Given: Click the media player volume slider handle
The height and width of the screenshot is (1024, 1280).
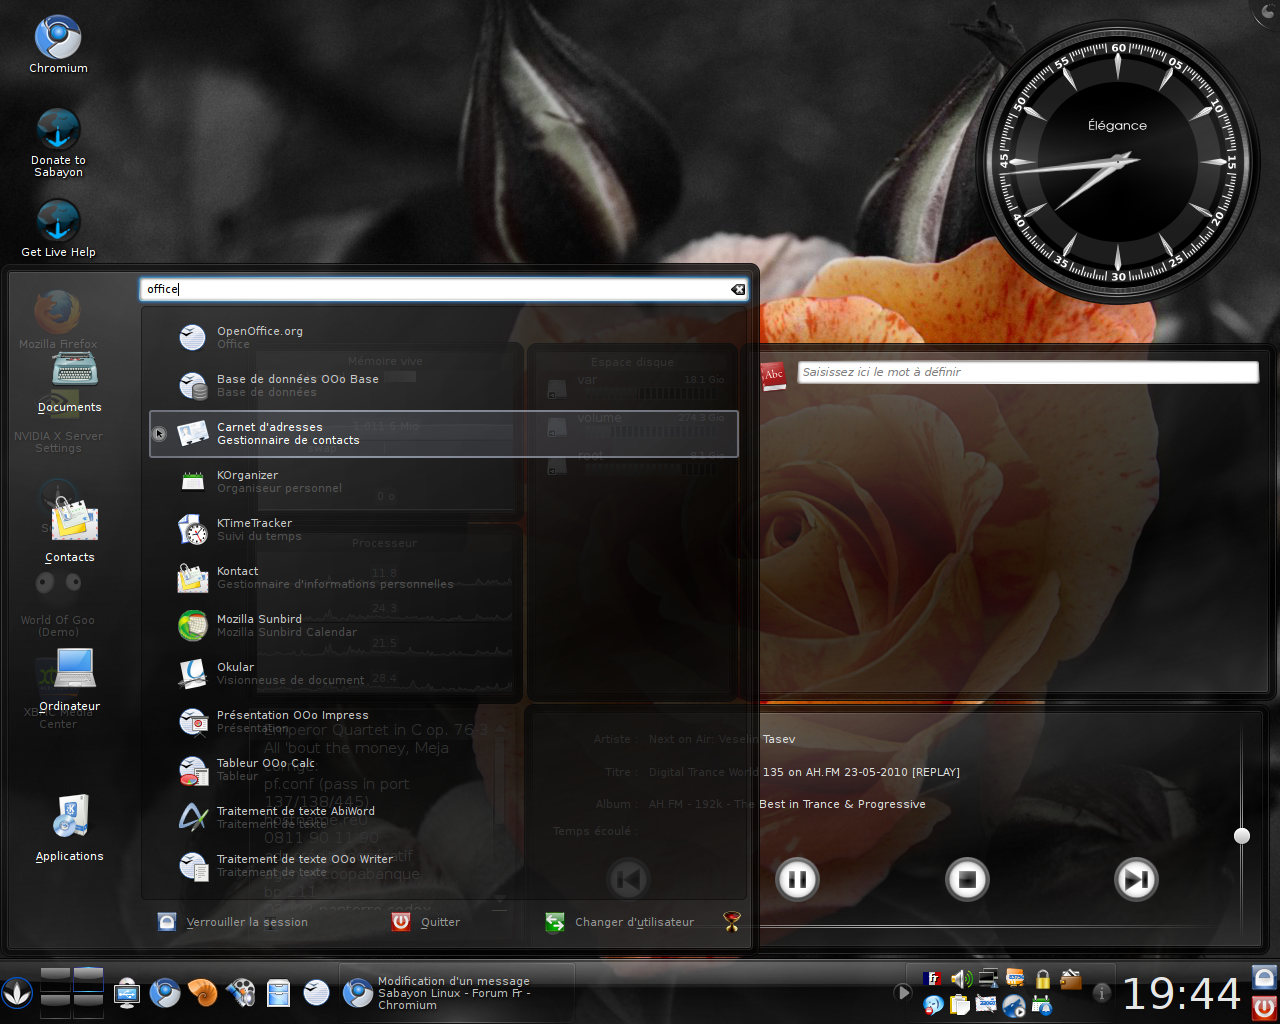Looking at the screenshot, I should pos(1242,836).
